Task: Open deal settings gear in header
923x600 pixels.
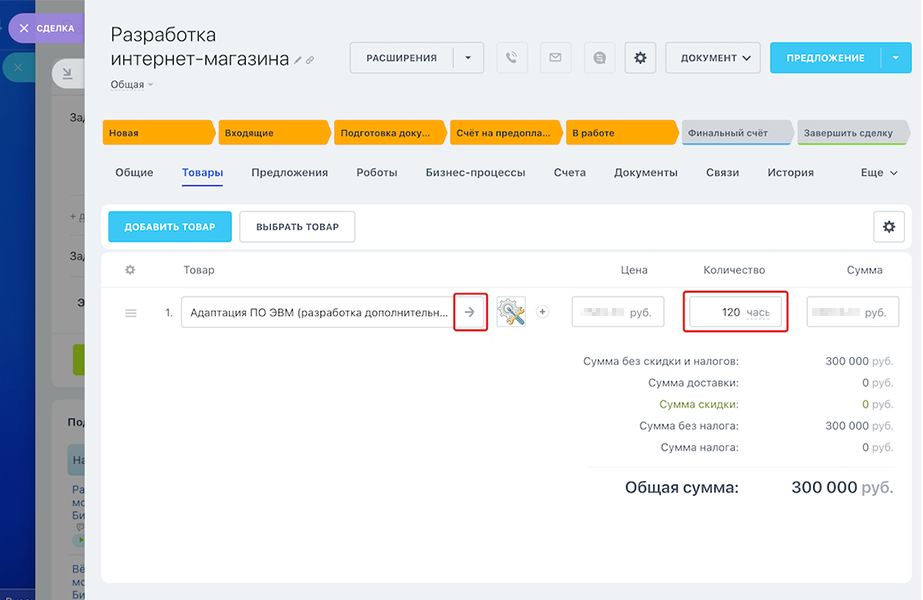Action: coord(641,58)
